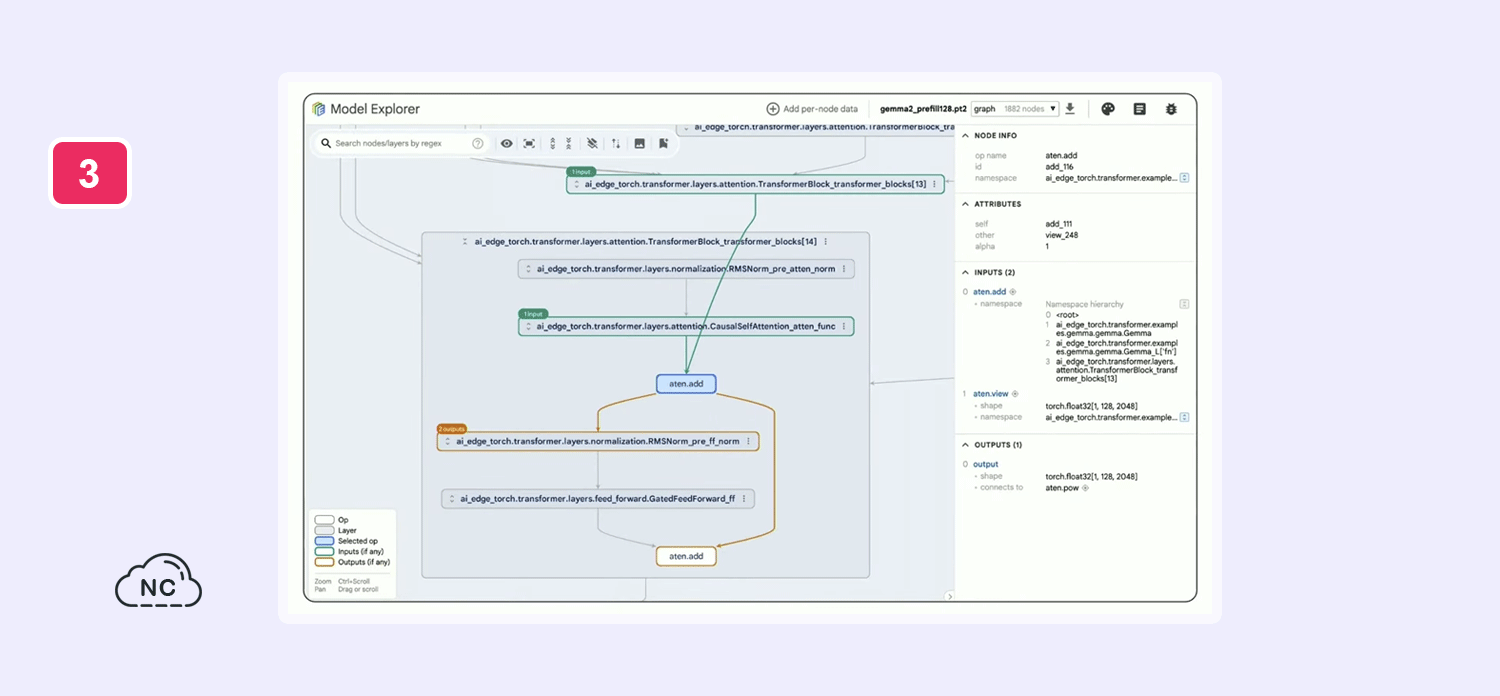Expand the GatedFeedForward_ff layer
This screenshot has width=1500, height=696.
click(451, 498)
